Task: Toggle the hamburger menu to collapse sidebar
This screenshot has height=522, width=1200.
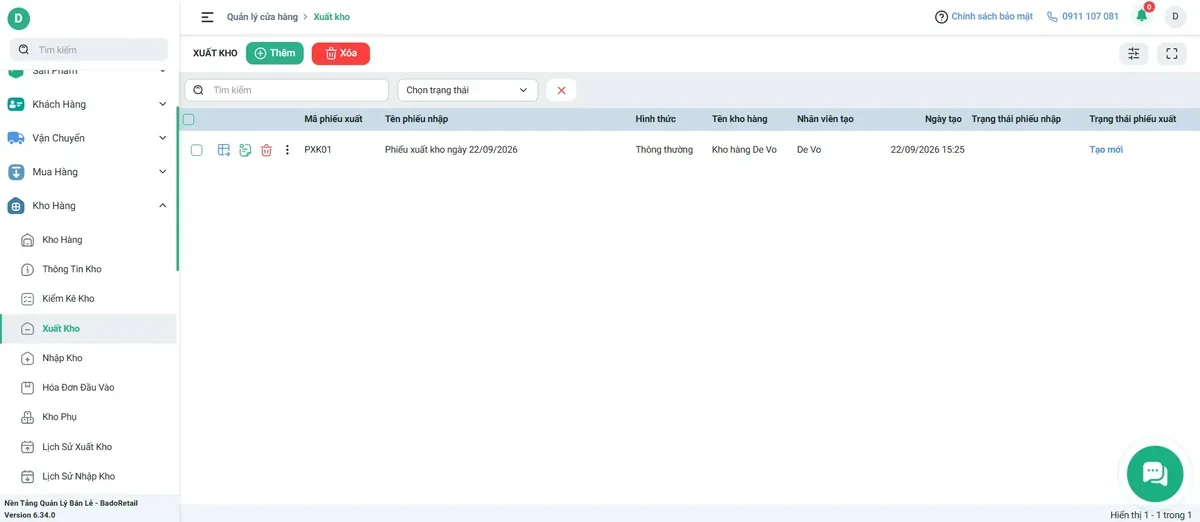Action: pyautogui.click(x=207, y=17)
